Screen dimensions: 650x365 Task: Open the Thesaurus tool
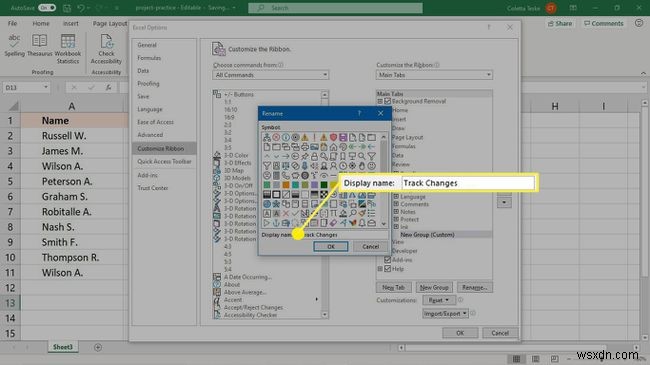click(x=40, y=45)
